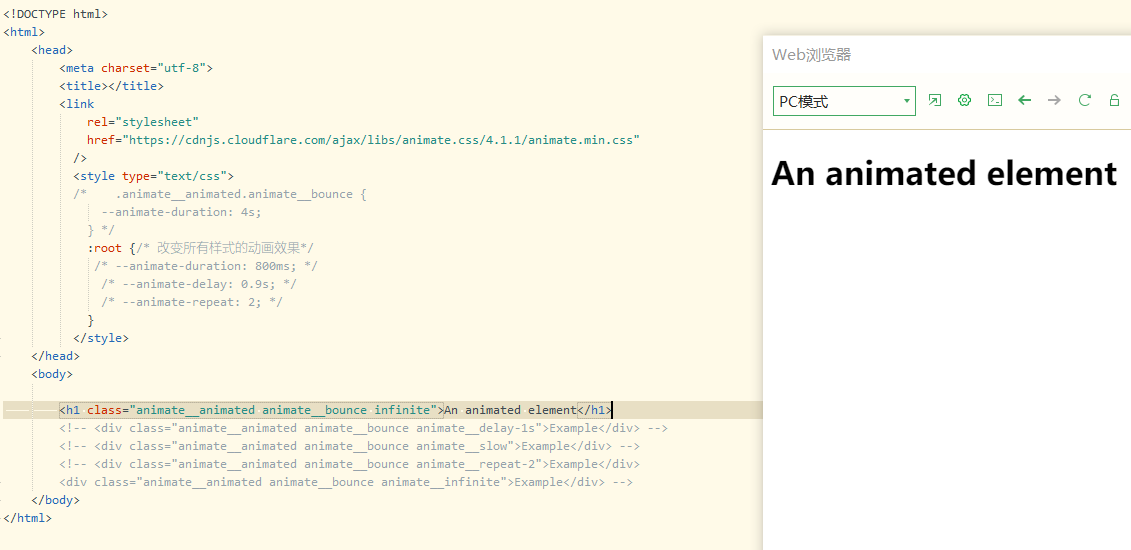Screen dimensions: 1131x550
Task: Toggle the lock icon in browser toolbar
Action: pos(1114,100)
